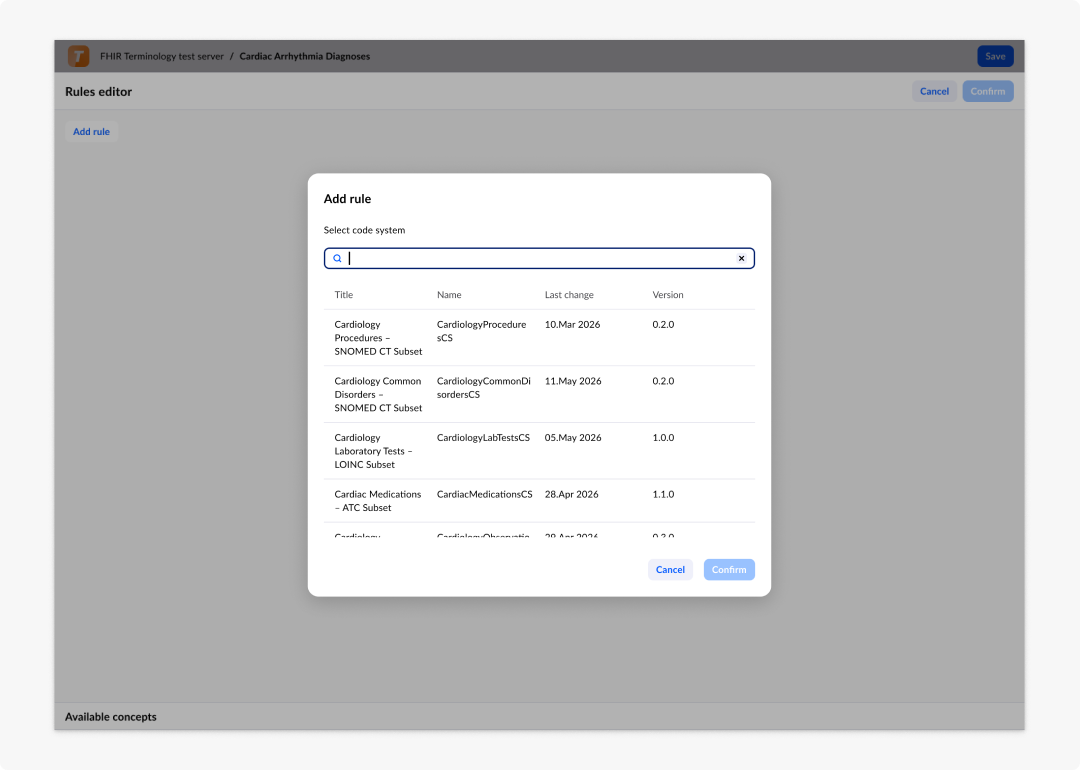Click the Rules editor heading
The height and width of the screenshot is (770, 1080).
coord(98,92)
